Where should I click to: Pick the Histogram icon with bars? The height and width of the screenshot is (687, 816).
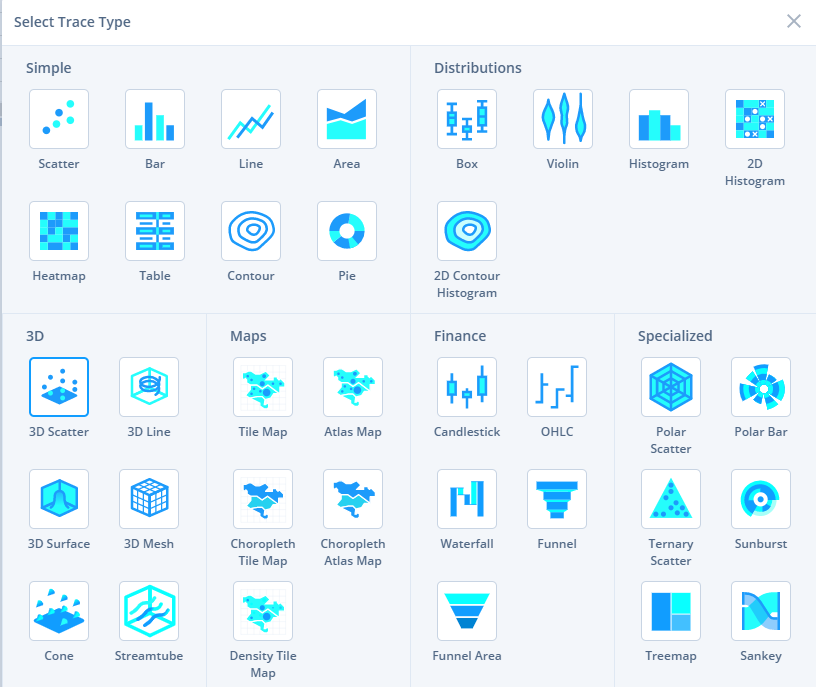(x=659, y=119)
